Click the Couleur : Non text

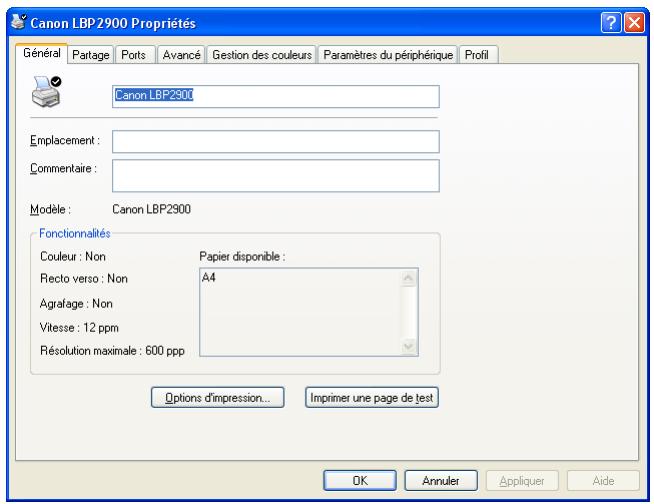(73, 256)
